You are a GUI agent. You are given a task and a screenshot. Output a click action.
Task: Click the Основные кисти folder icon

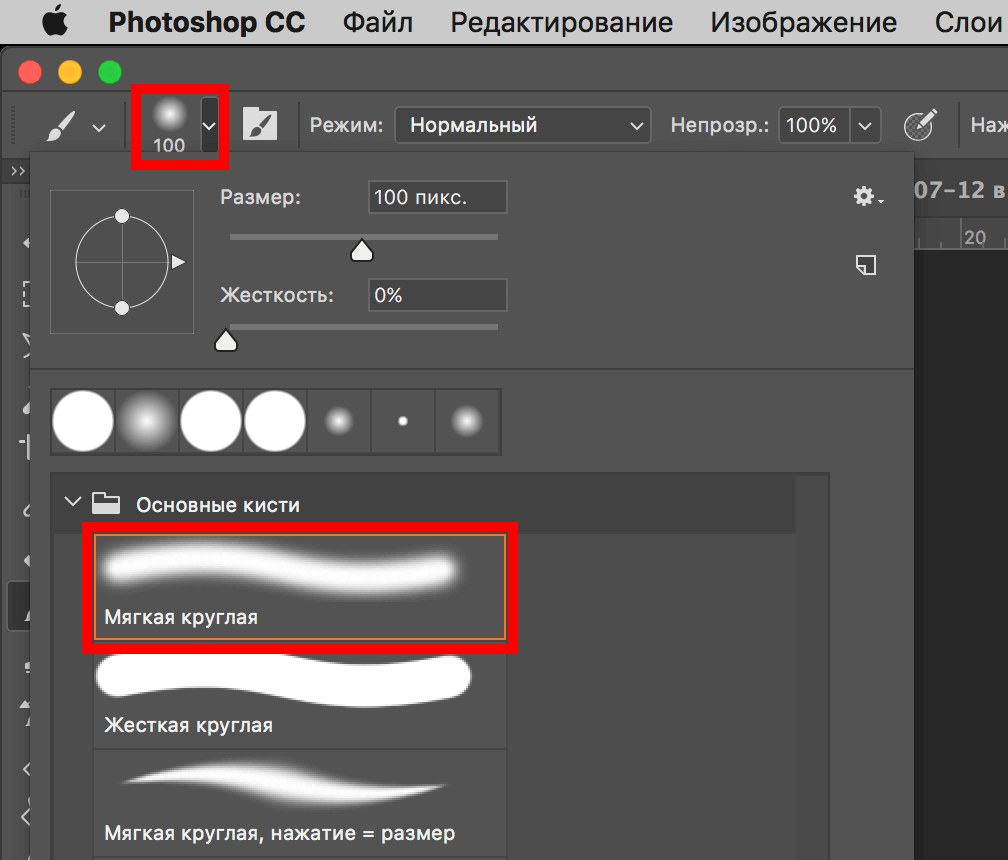click(x=106, y=503)
